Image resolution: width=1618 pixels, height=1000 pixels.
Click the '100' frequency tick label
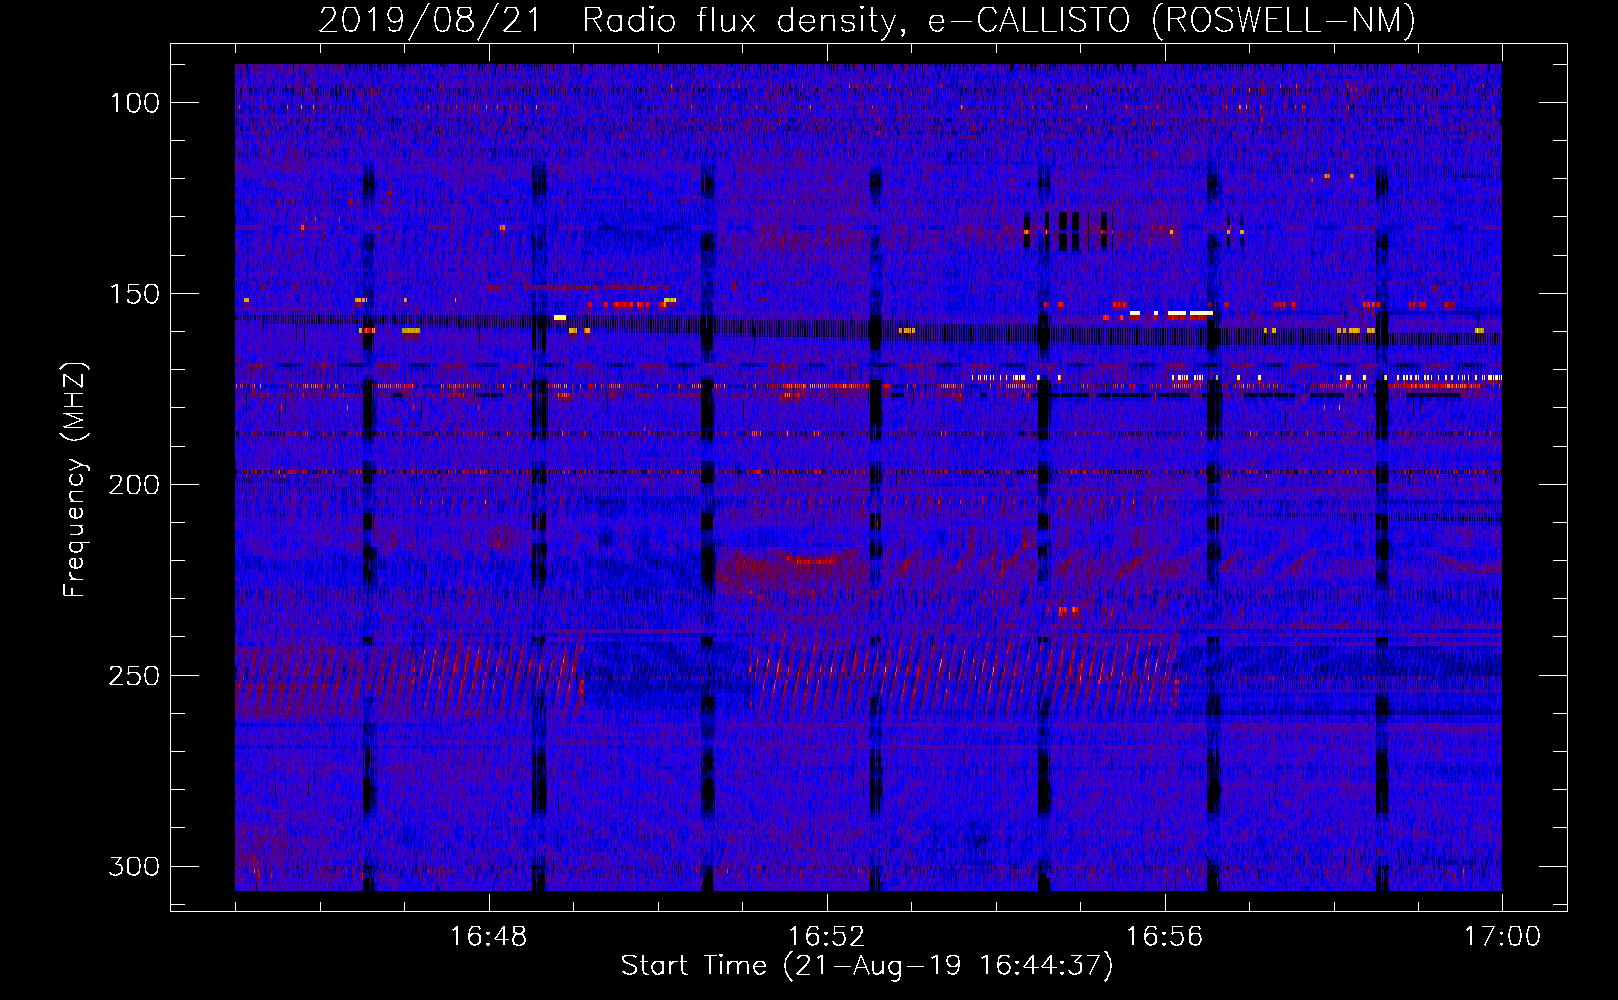[135, 103]
